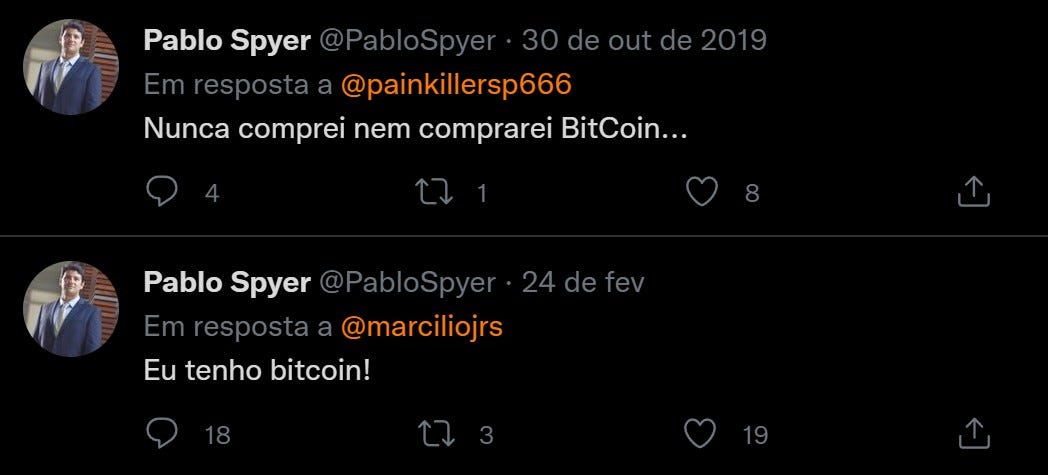Open the @PabloSpyer handle on second tweet
The image size is (1048, 475).
pos(408,283)
